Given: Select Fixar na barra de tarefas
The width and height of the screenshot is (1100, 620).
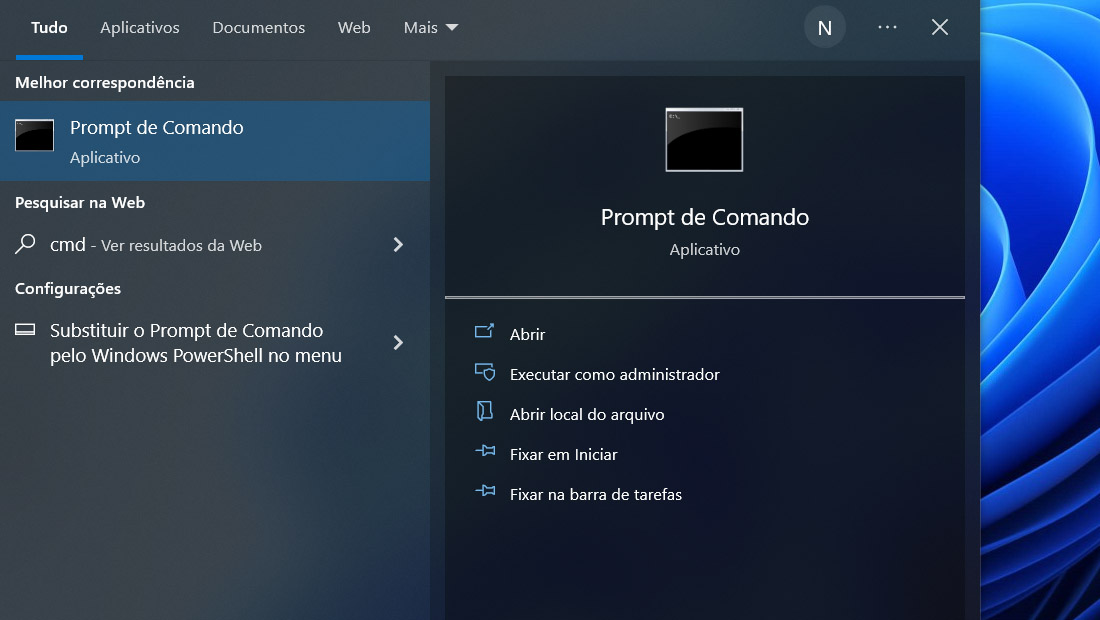Looking at the screenshot, I should tap(596, 494).
